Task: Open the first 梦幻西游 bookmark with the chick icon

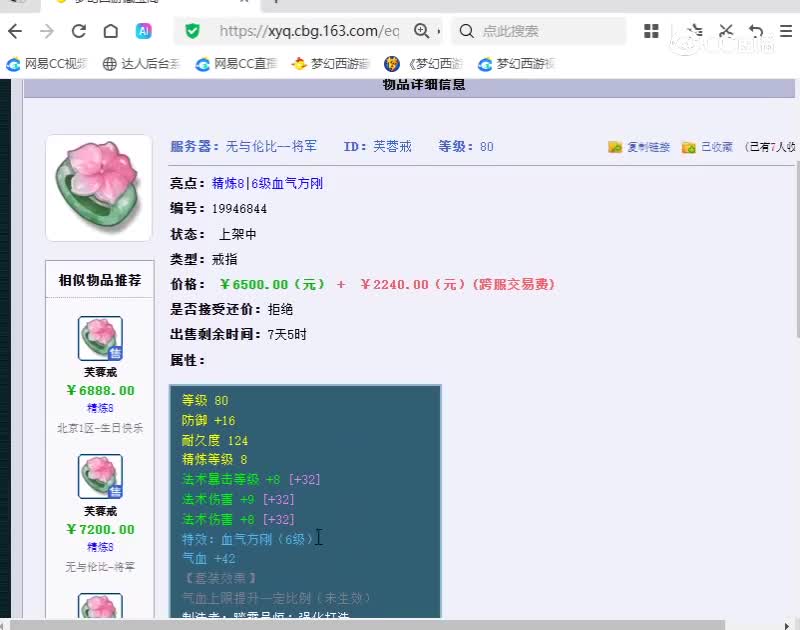Action: (x=331, y=64)
